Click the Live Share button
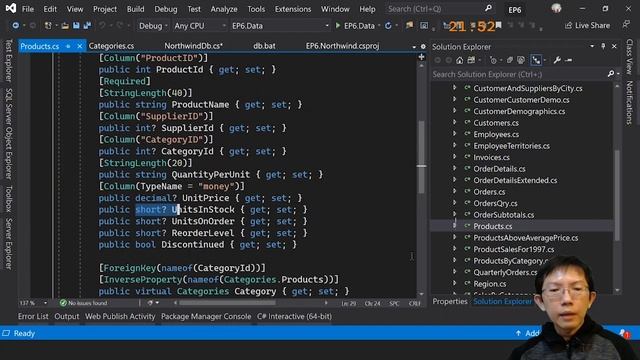The image size is (640, 360). (x=587, y=25)
